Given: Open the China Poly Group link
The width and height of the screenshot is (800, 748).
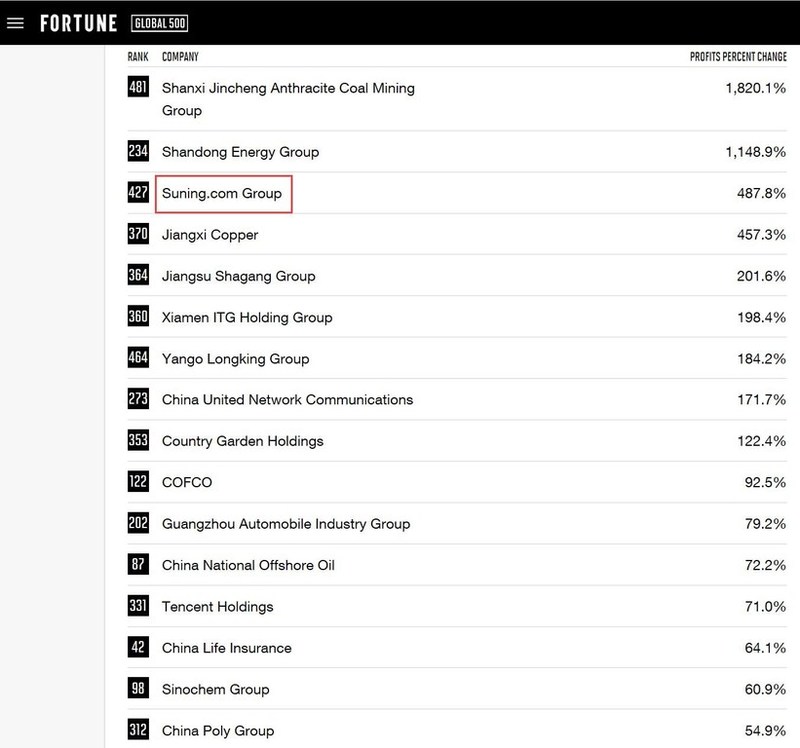Looking at the screenshot, I should (x=217, y=731).
